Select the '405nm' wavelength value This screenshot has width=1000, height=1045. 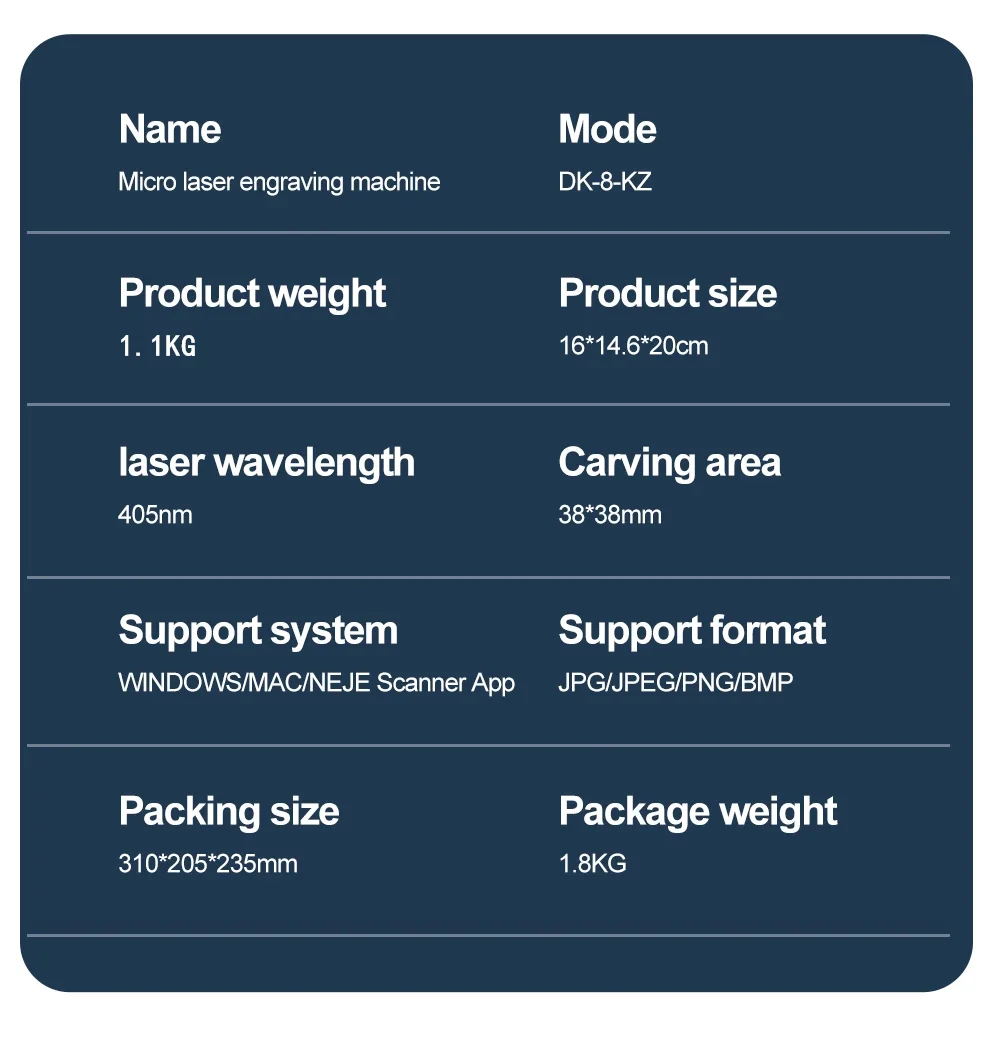[155, 515]
